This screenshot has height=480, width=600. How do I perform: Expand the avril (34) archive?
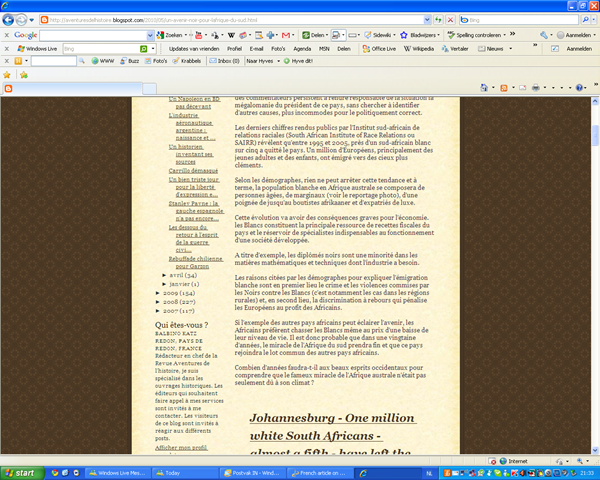point(164,275)
